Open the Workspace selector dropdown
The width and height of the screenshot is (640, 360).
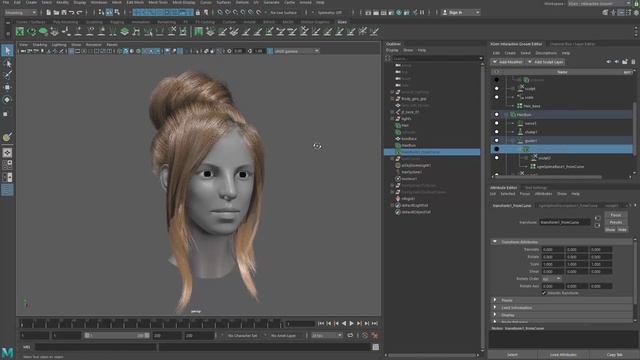[x=599, y=3]
